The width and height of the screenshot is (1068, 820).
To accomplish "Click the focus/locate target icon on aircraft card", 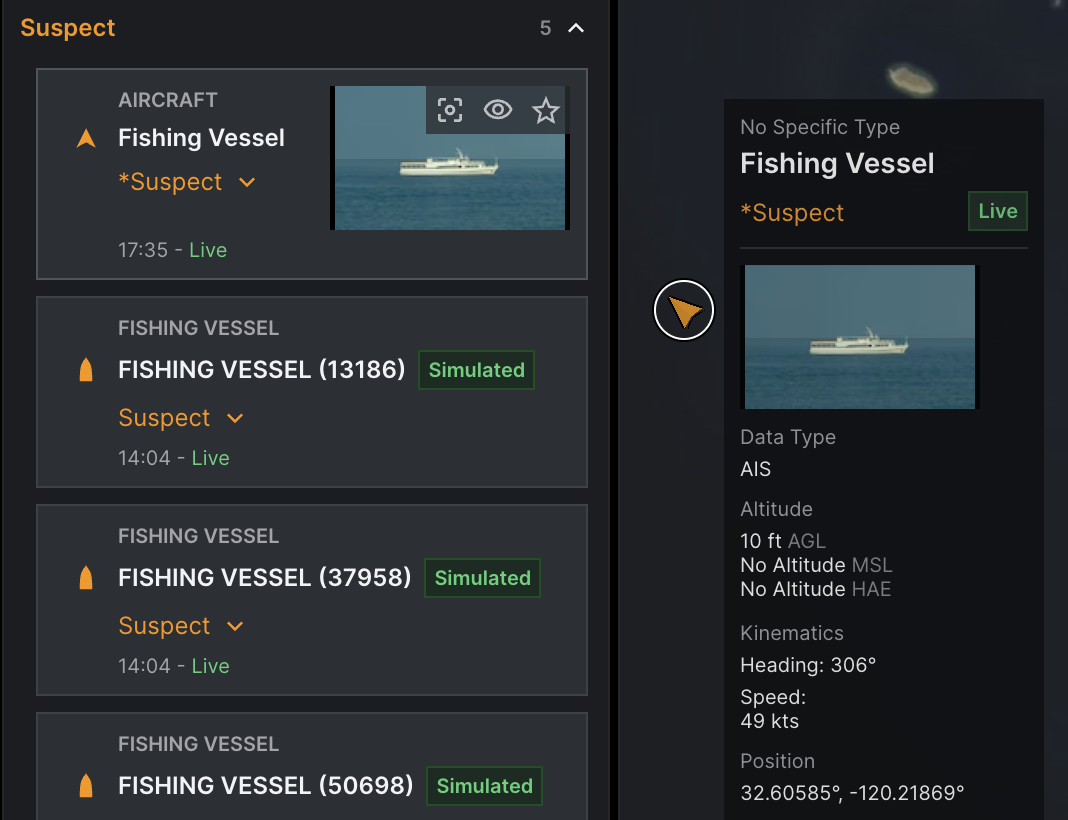I will tap(450, 110).
